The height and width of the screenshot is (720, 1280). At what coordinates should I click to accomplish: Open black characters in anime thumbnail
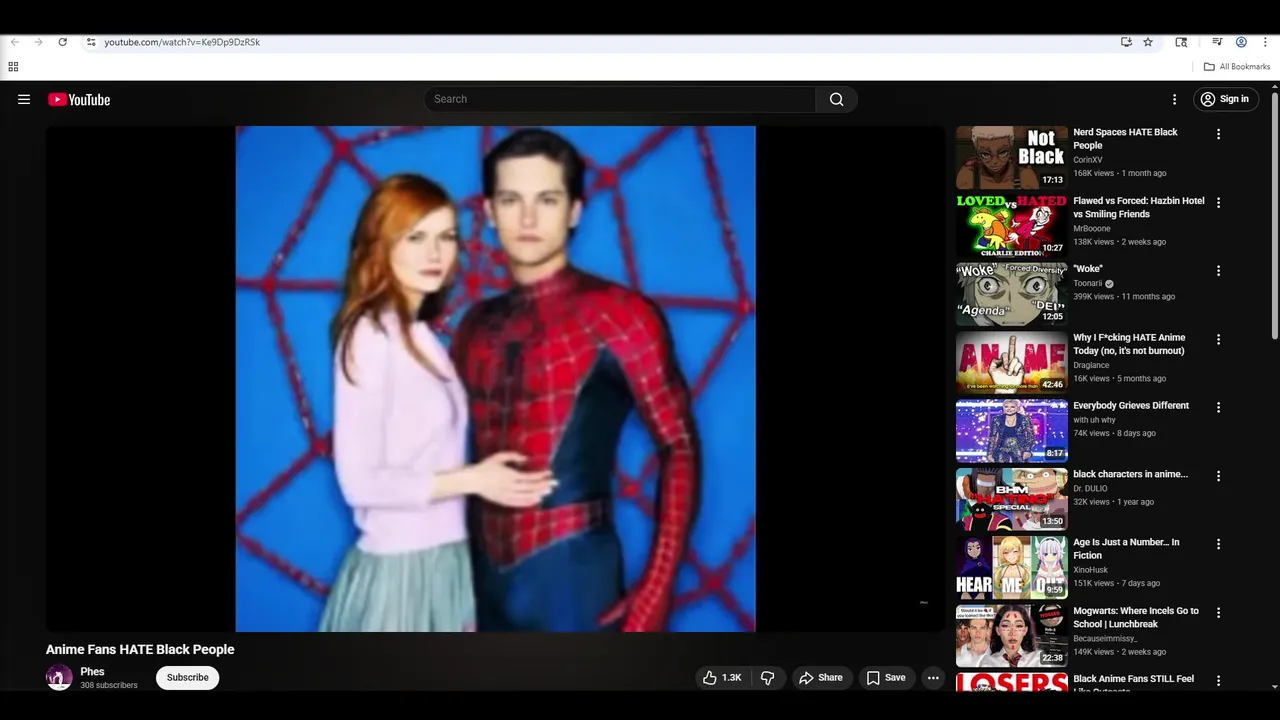tap(1011, 499)
